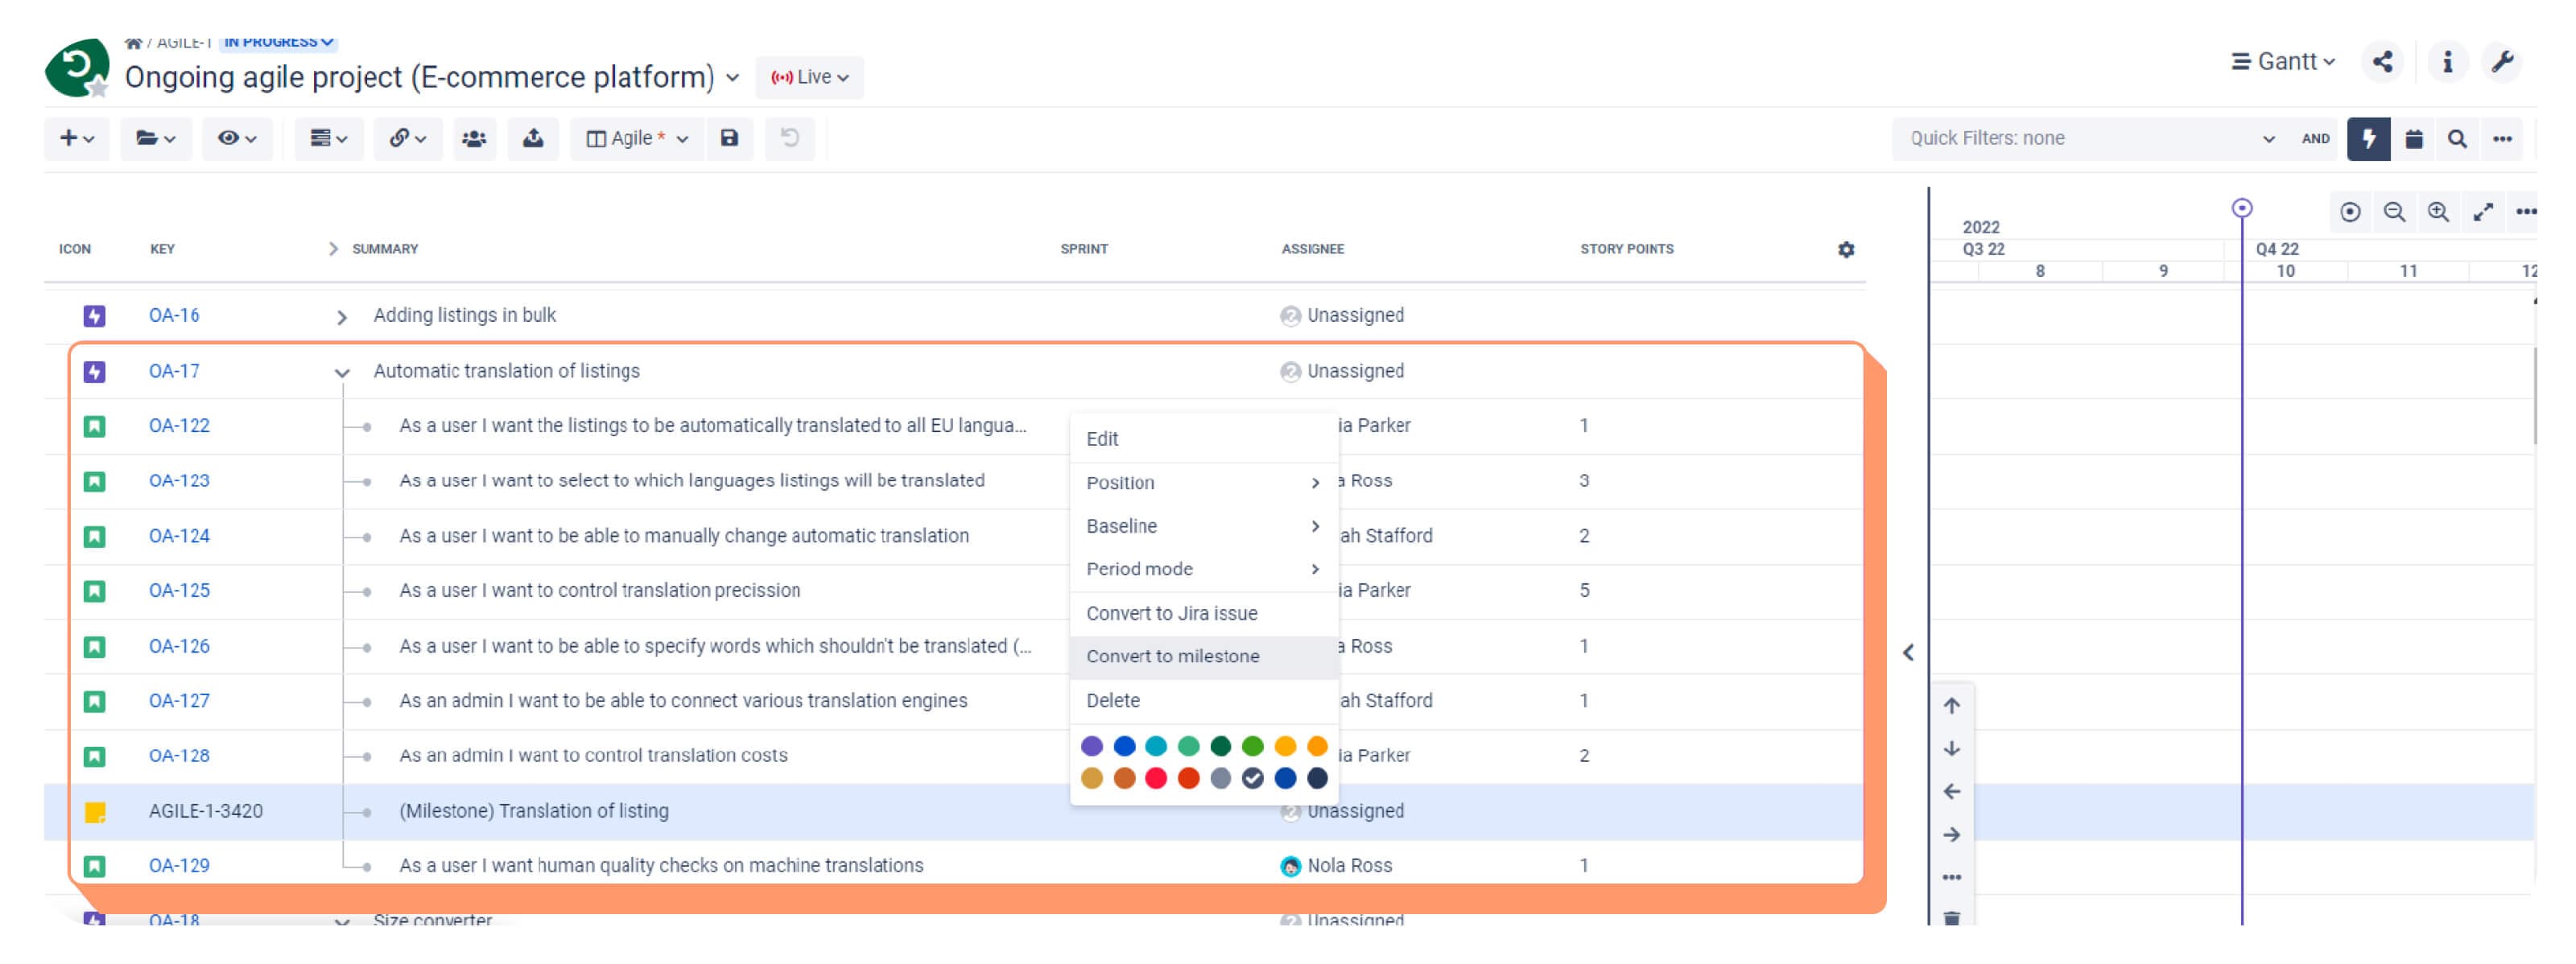Expand the Summary column header arrow
Screen dimensions: 2576x964
(x=333, y=249)
